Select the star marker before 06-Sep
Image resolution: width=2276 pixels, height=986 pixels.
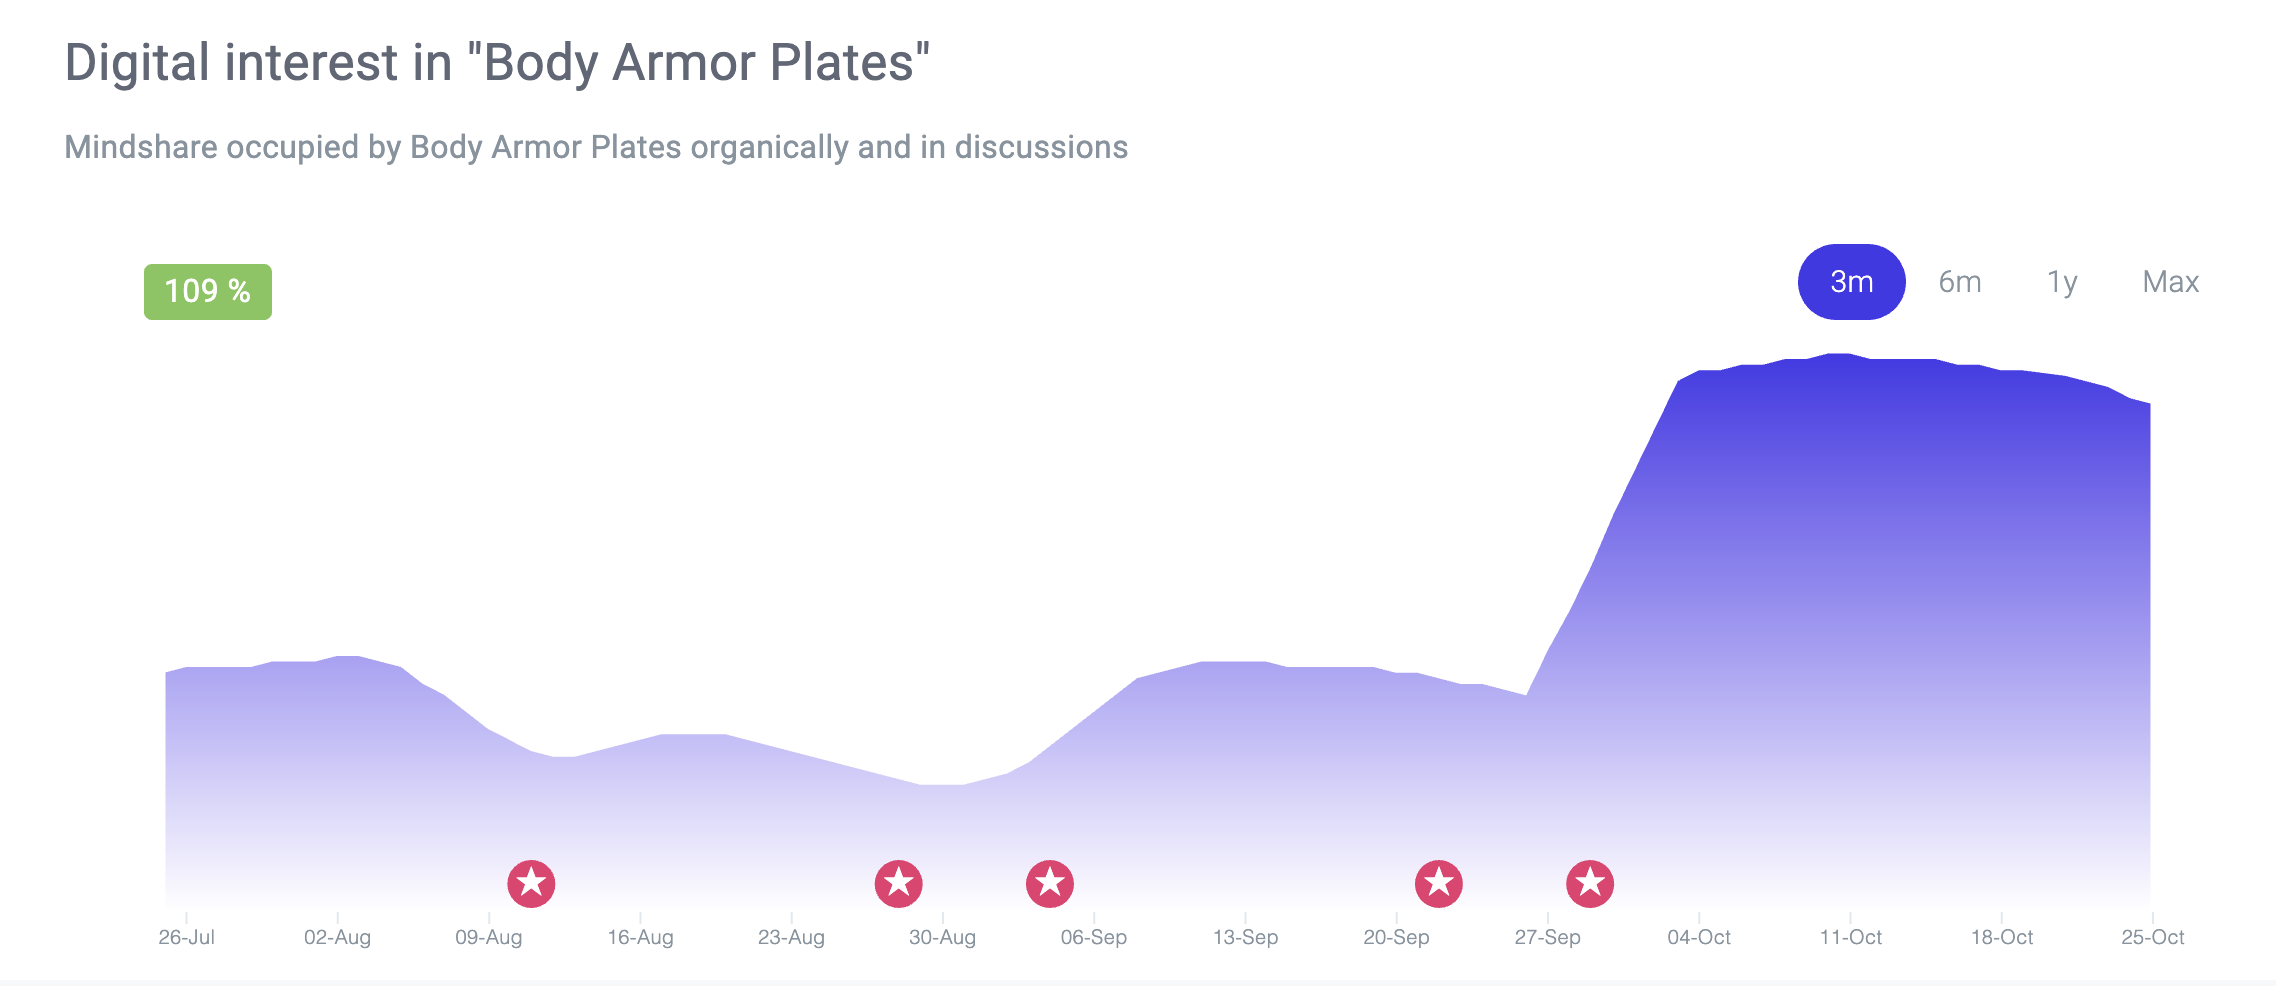tap(1050, 884)
